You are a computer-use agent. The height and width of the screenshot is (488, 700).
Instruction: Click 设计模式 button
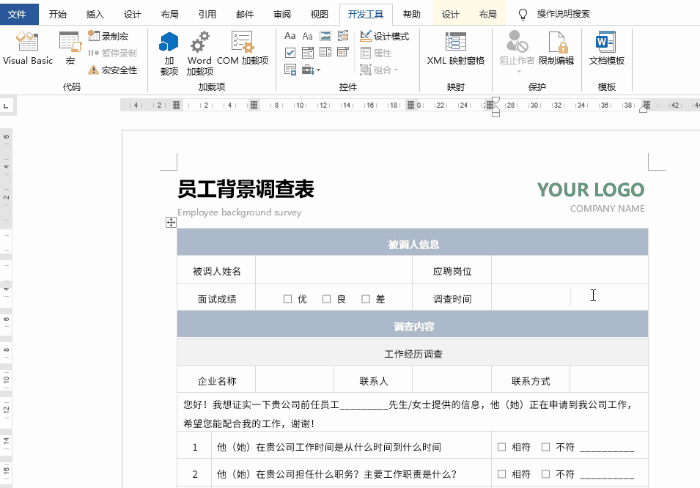[384, 37]
